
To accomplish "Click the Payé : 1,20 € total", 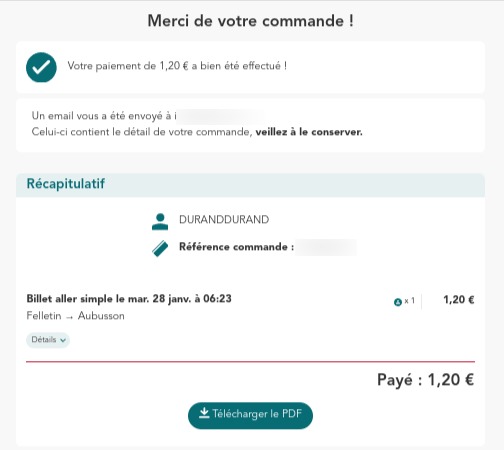I will 426,380.
